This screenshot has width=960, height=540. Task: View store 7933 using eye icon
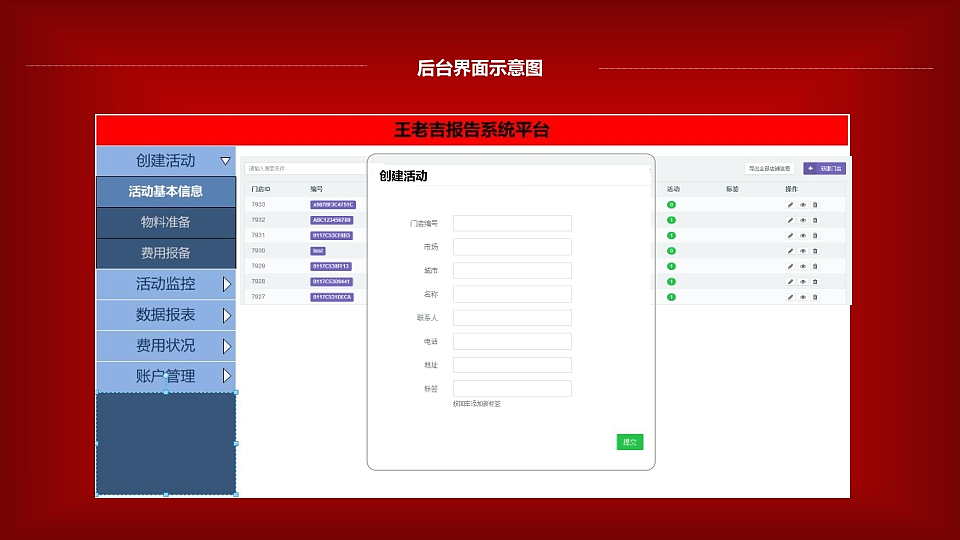(x=803, y=205)
